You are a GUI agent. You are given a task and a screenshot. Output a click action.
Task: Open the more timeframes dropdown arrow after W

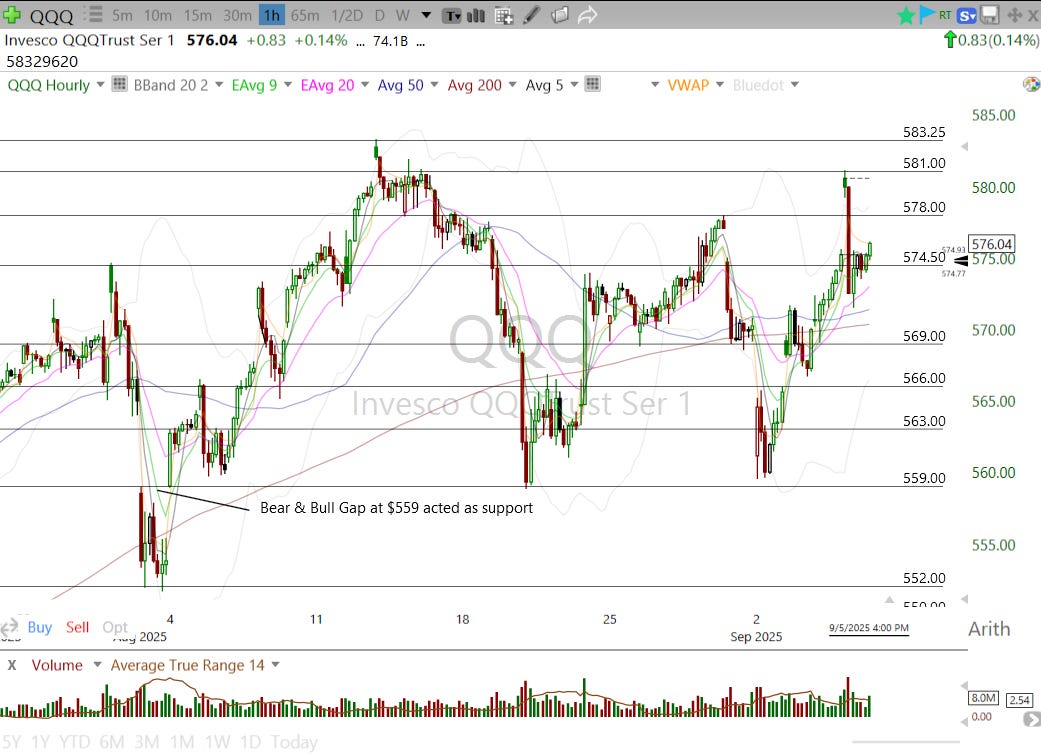(x=426, y=15)
